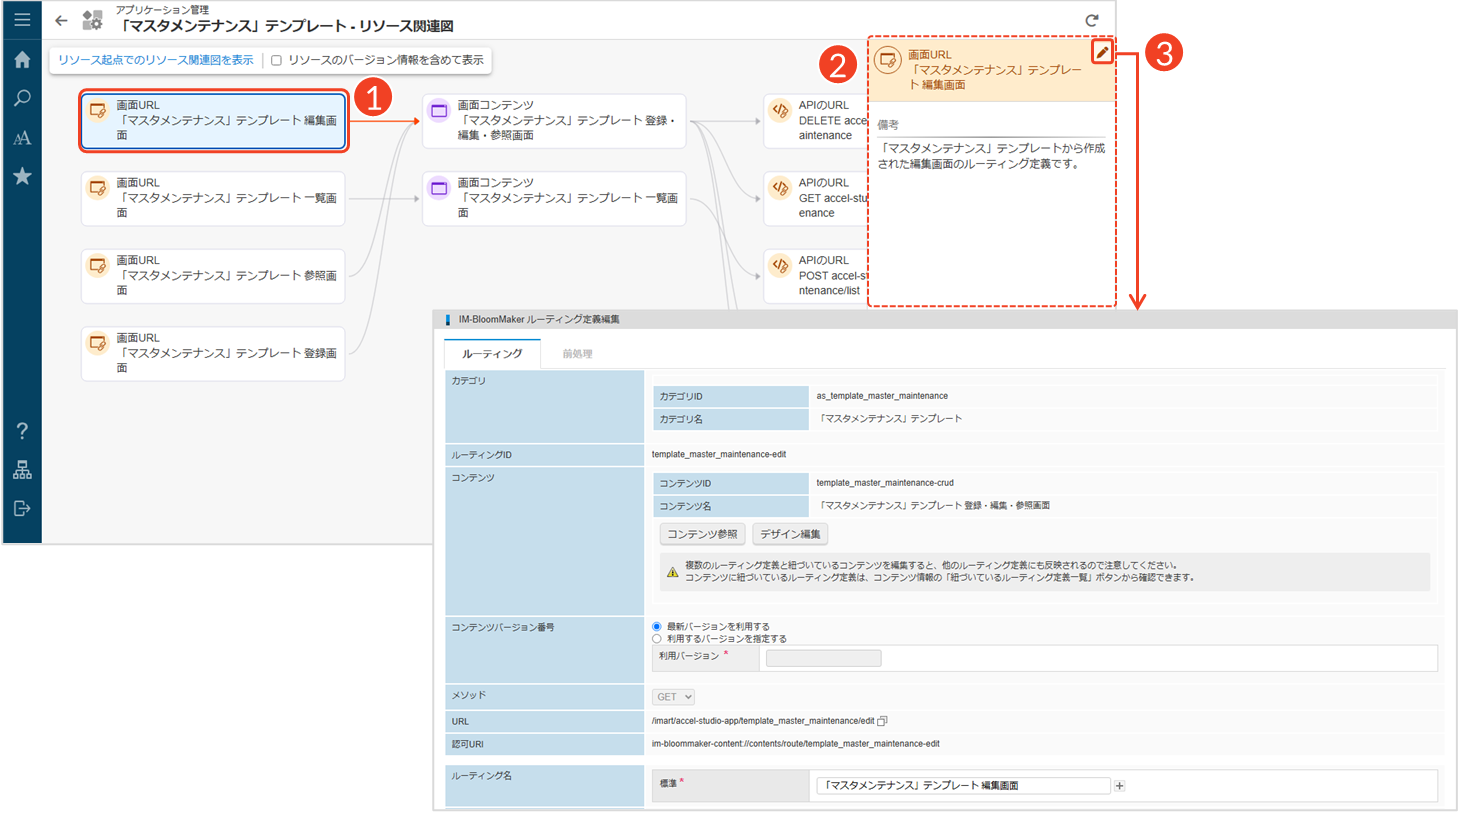Viewport: 1459px width, 815px height.
Task: Switch to the 前処理 tab
Action: point(577,354)
